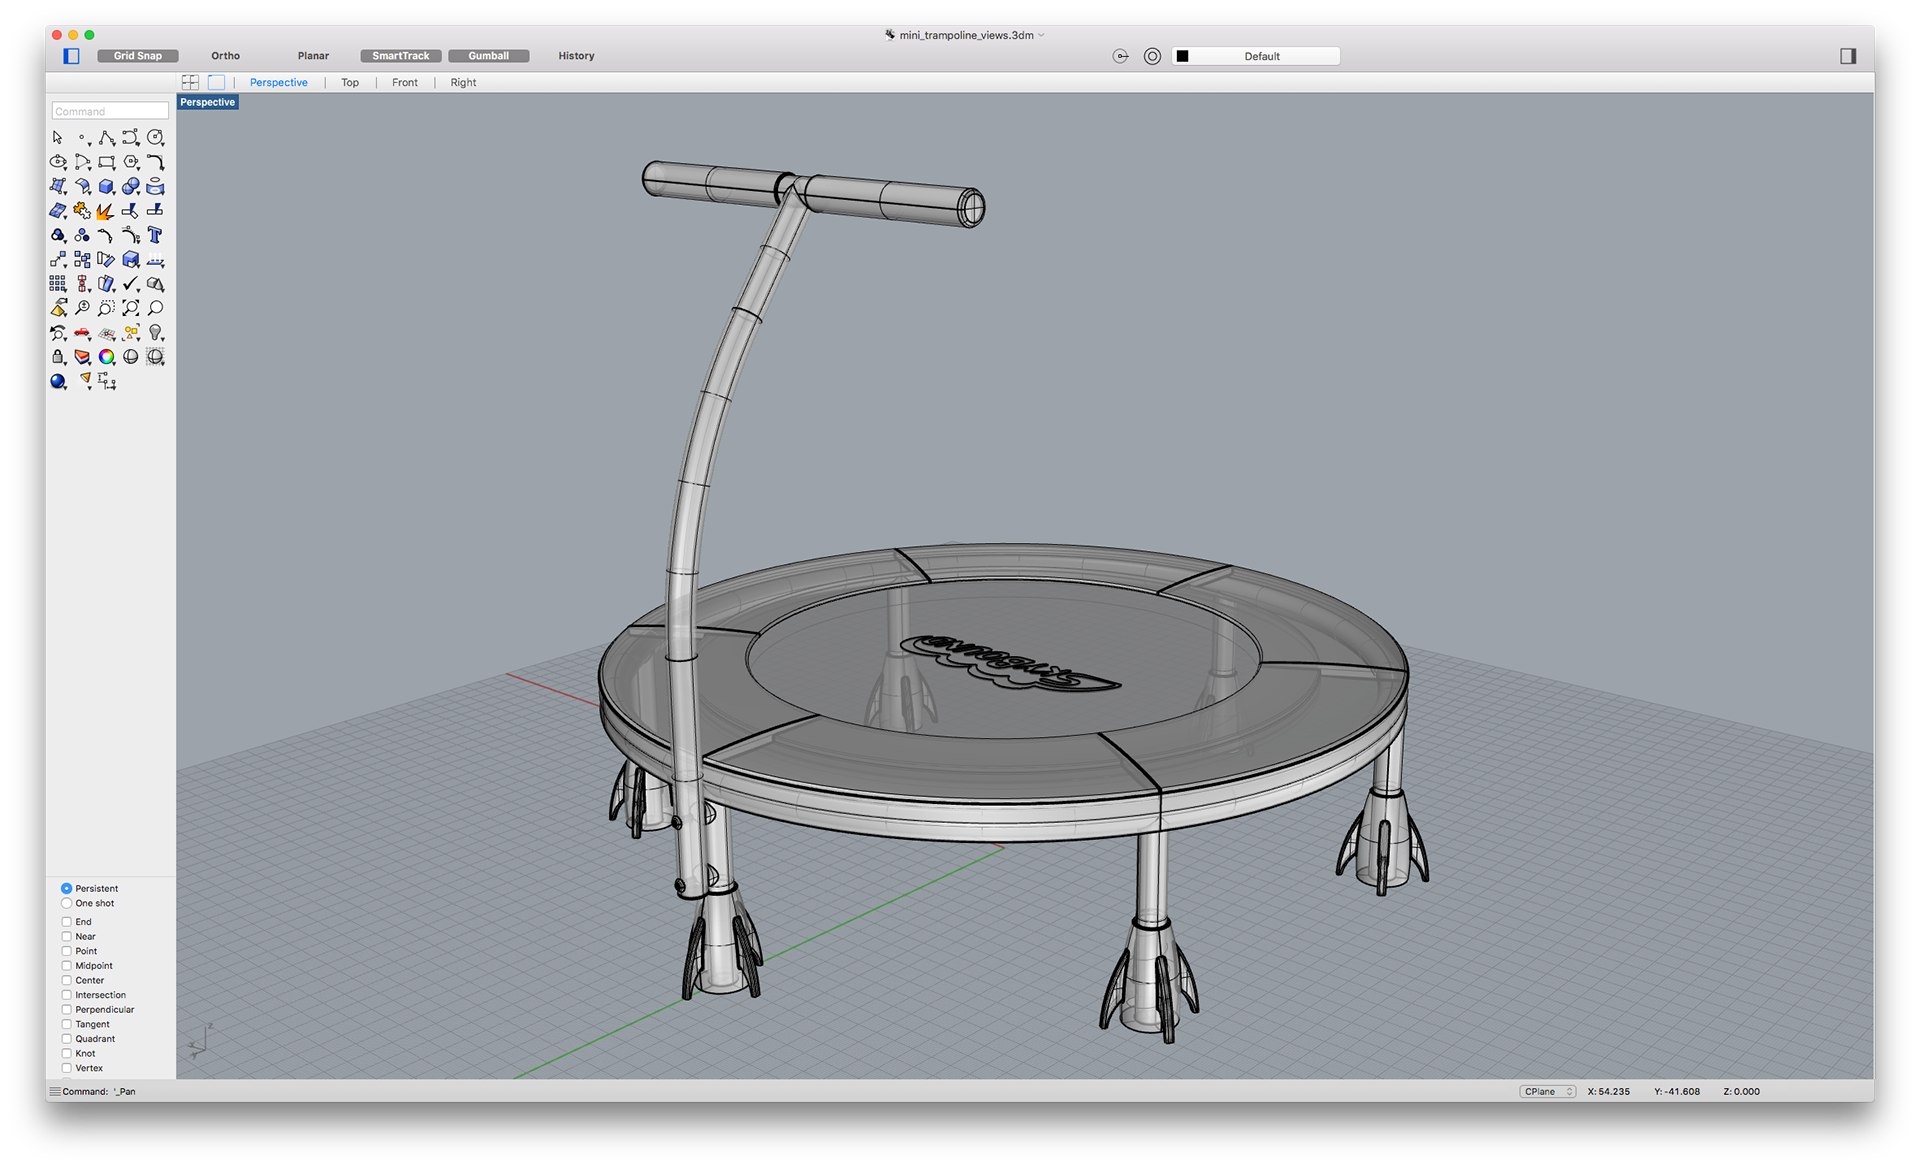
Task: Enable the Vertex osnap
Action: (x=67, y=1068)
